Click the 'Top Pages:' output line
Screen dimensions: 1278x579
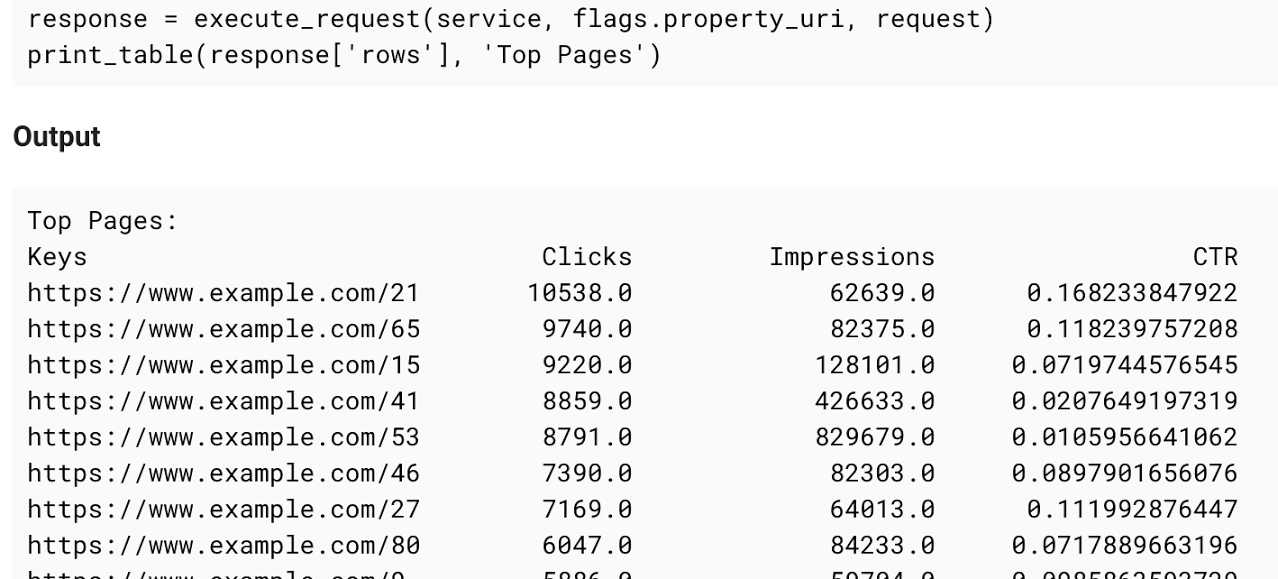click(x=102, y=221)
